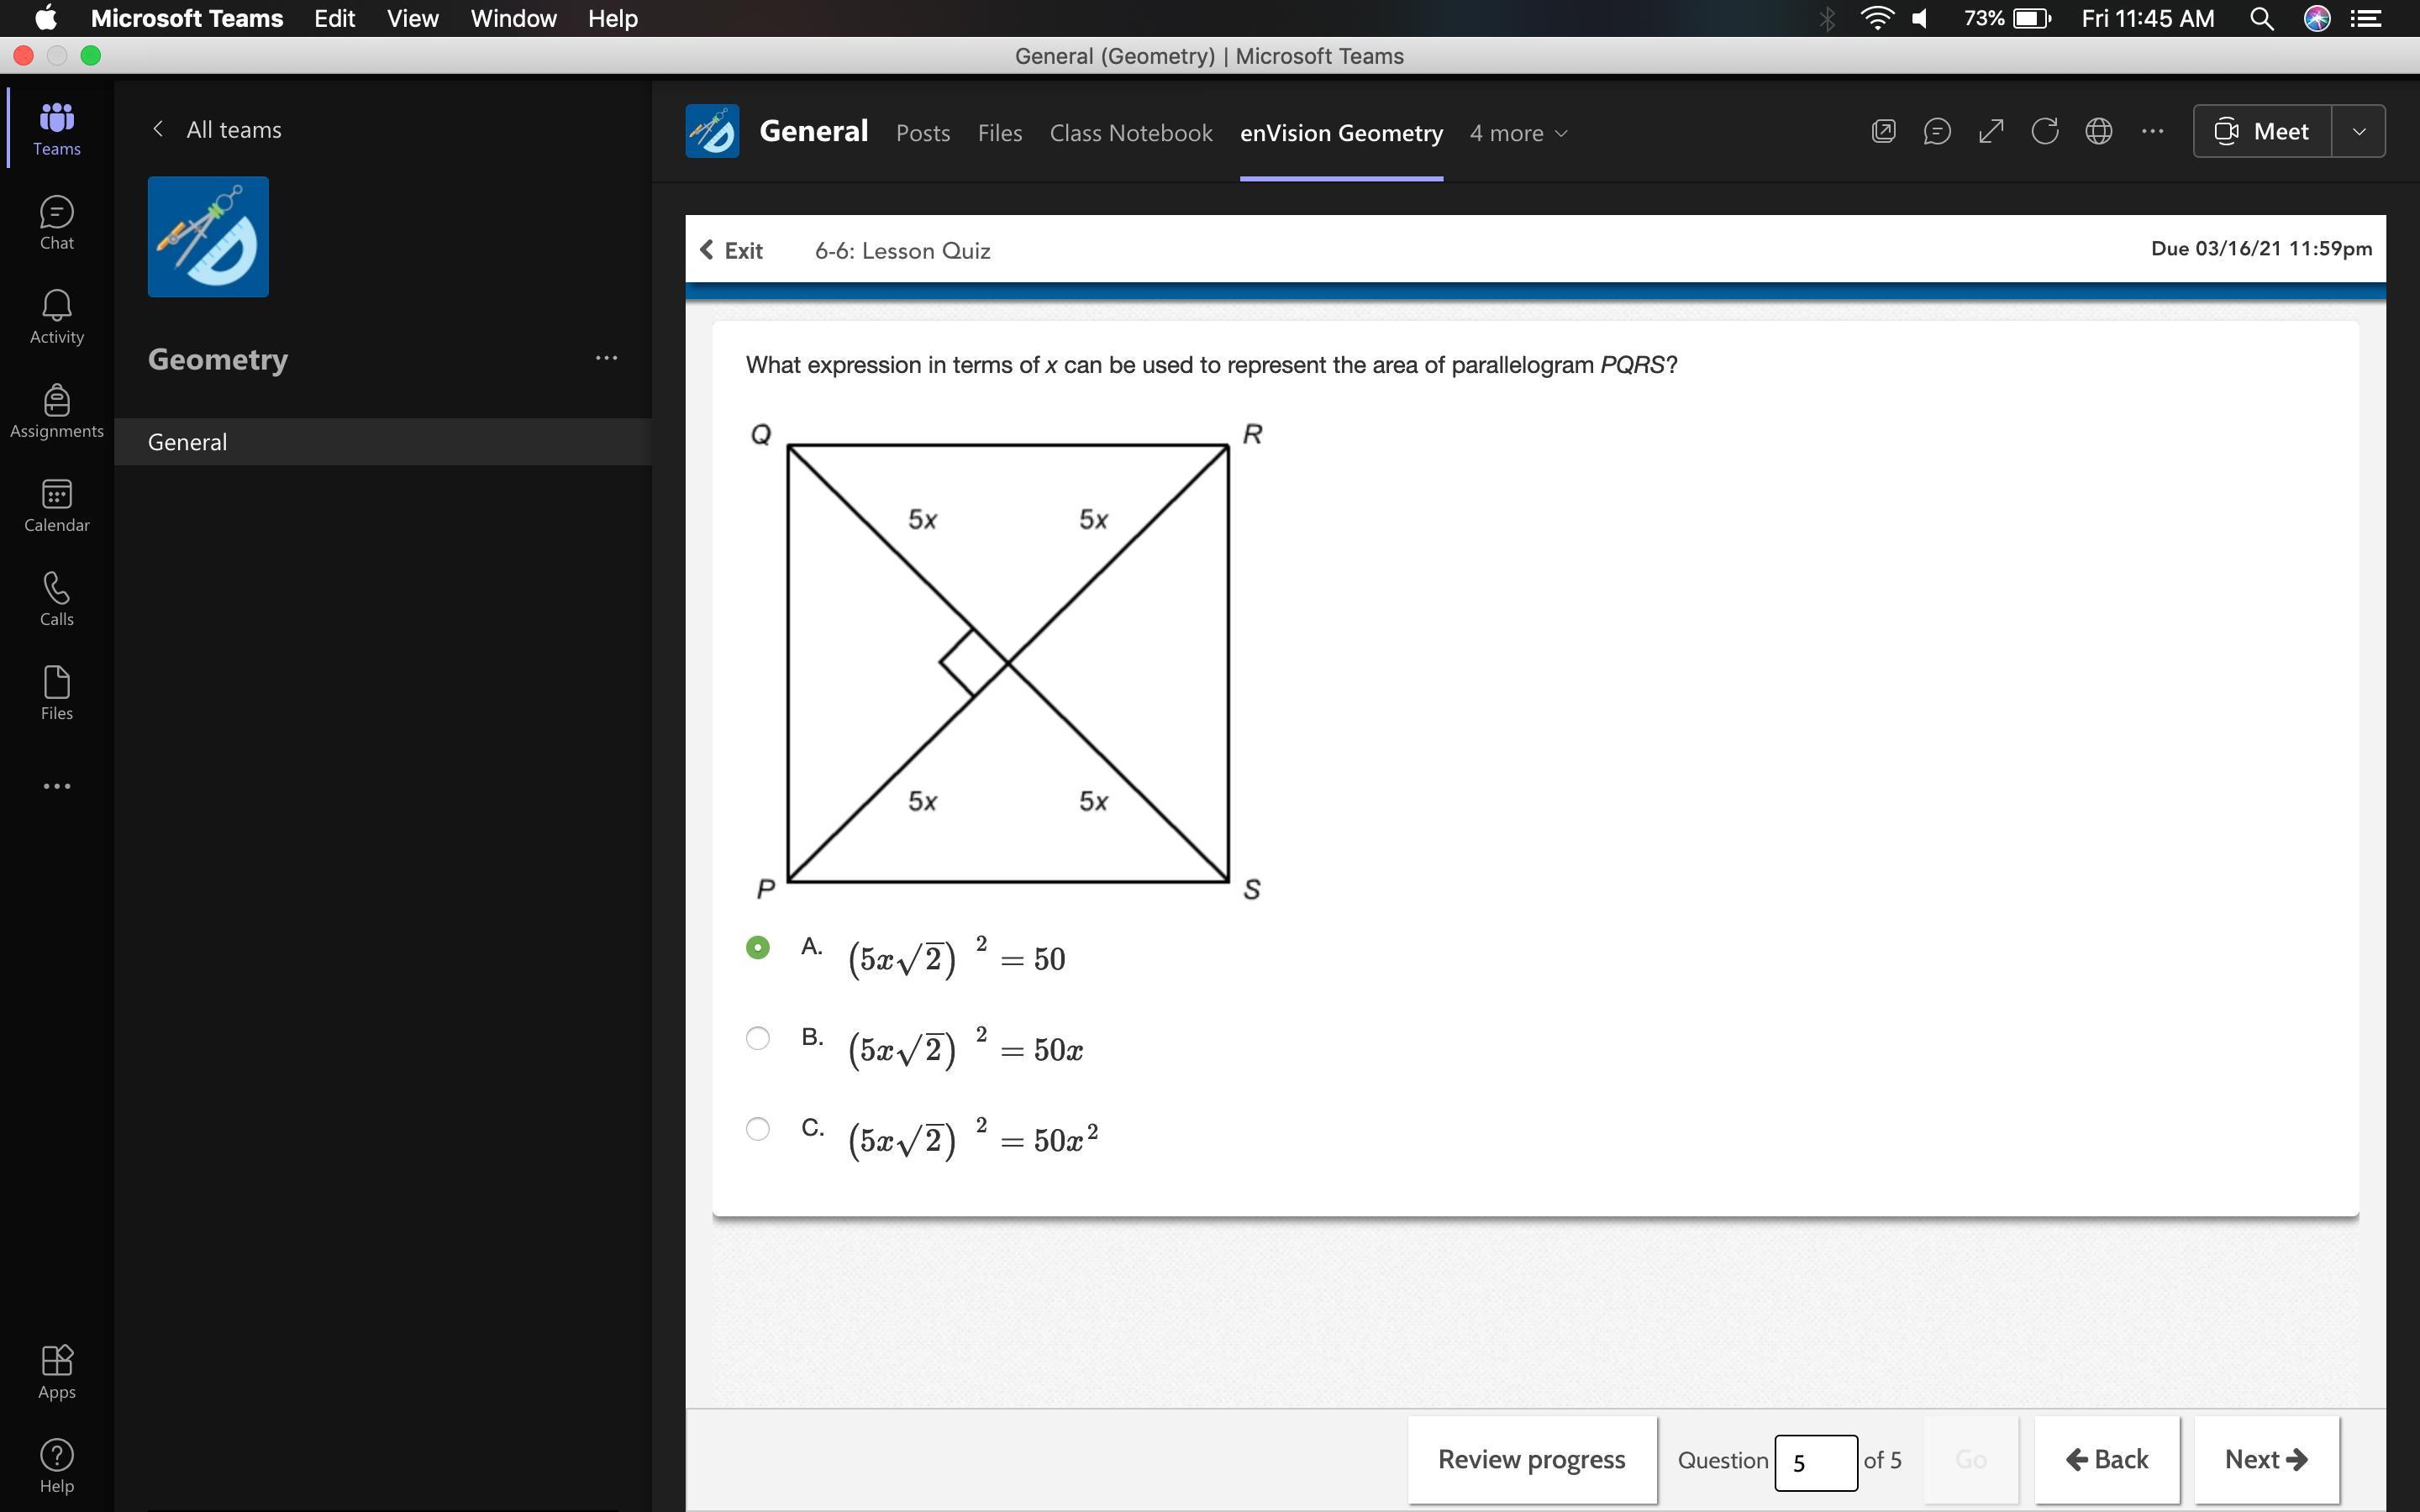Select answer option C radio button
The image size is (2420, 1512).
point(758,1129)
